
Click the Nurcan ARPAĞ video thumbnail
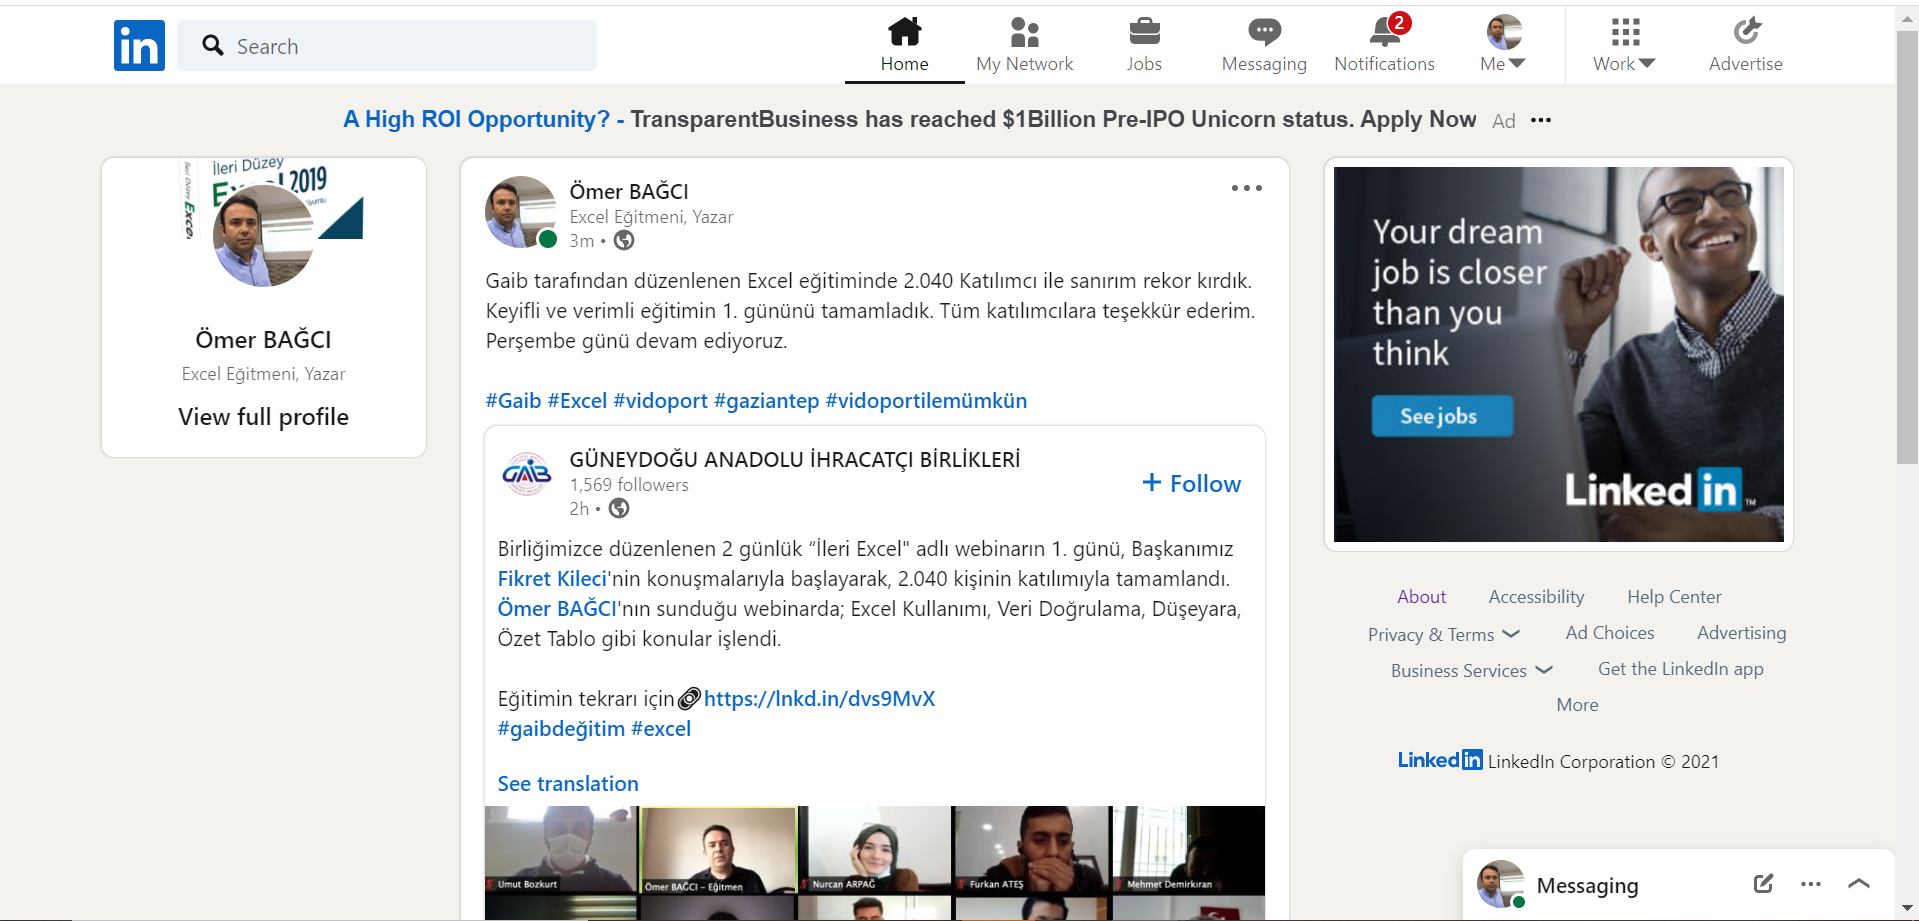(x=874, y=850)
